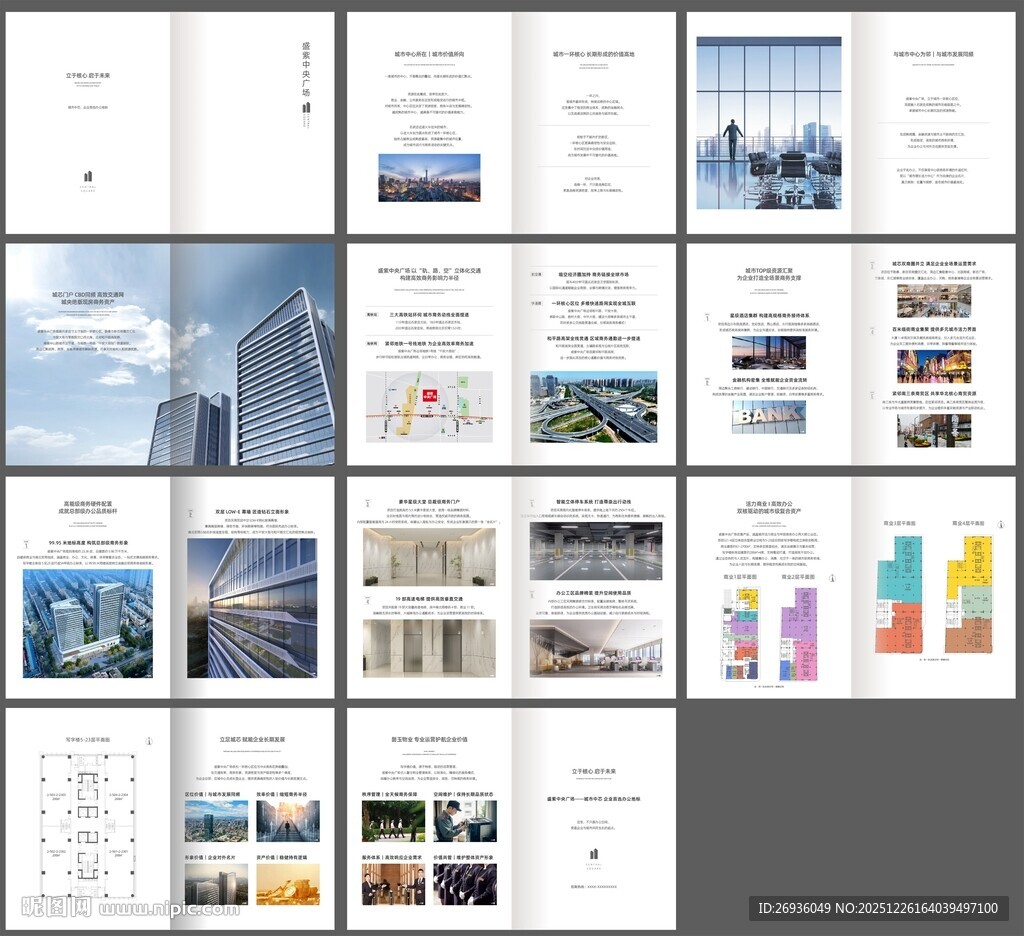Select the businessman at window photo
Viewport: 1024px width, 936px height.
point(769,123)
